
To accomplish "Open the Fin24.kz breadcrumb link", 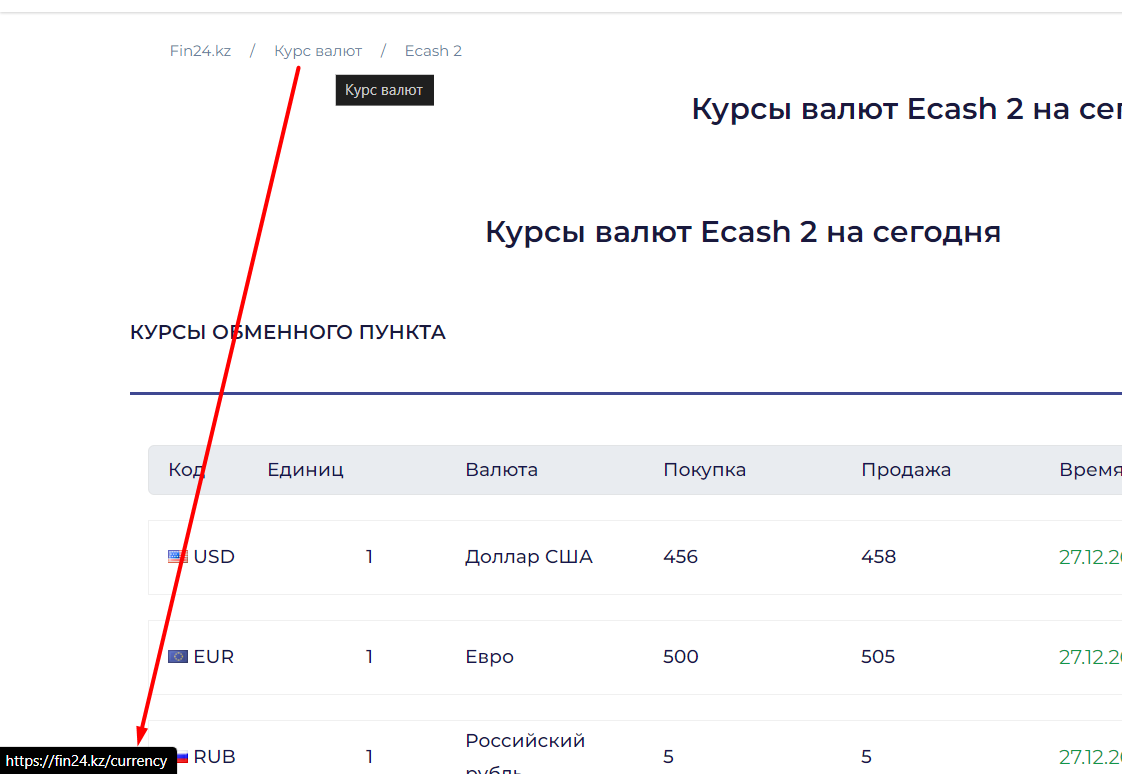I will point(200,51).
